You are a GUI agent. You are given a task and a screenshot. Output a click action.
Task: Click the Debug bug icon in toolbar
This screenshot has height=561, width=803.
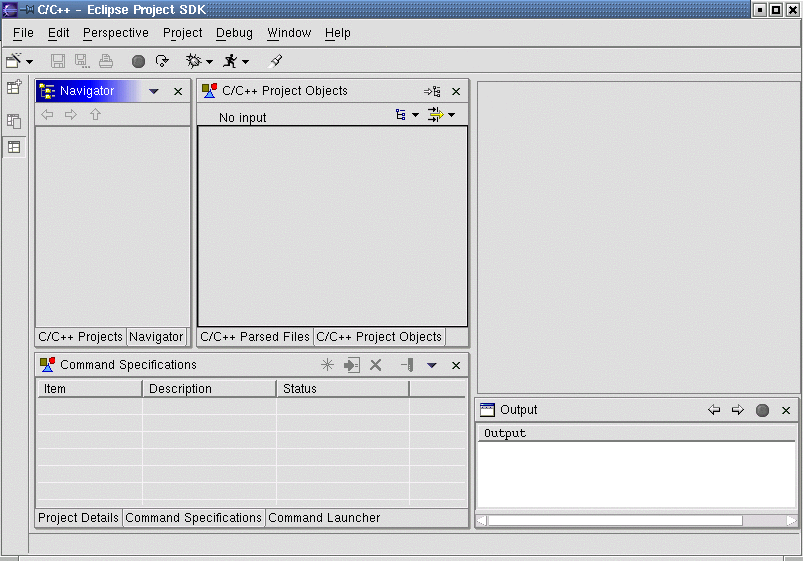click(194, 61)
